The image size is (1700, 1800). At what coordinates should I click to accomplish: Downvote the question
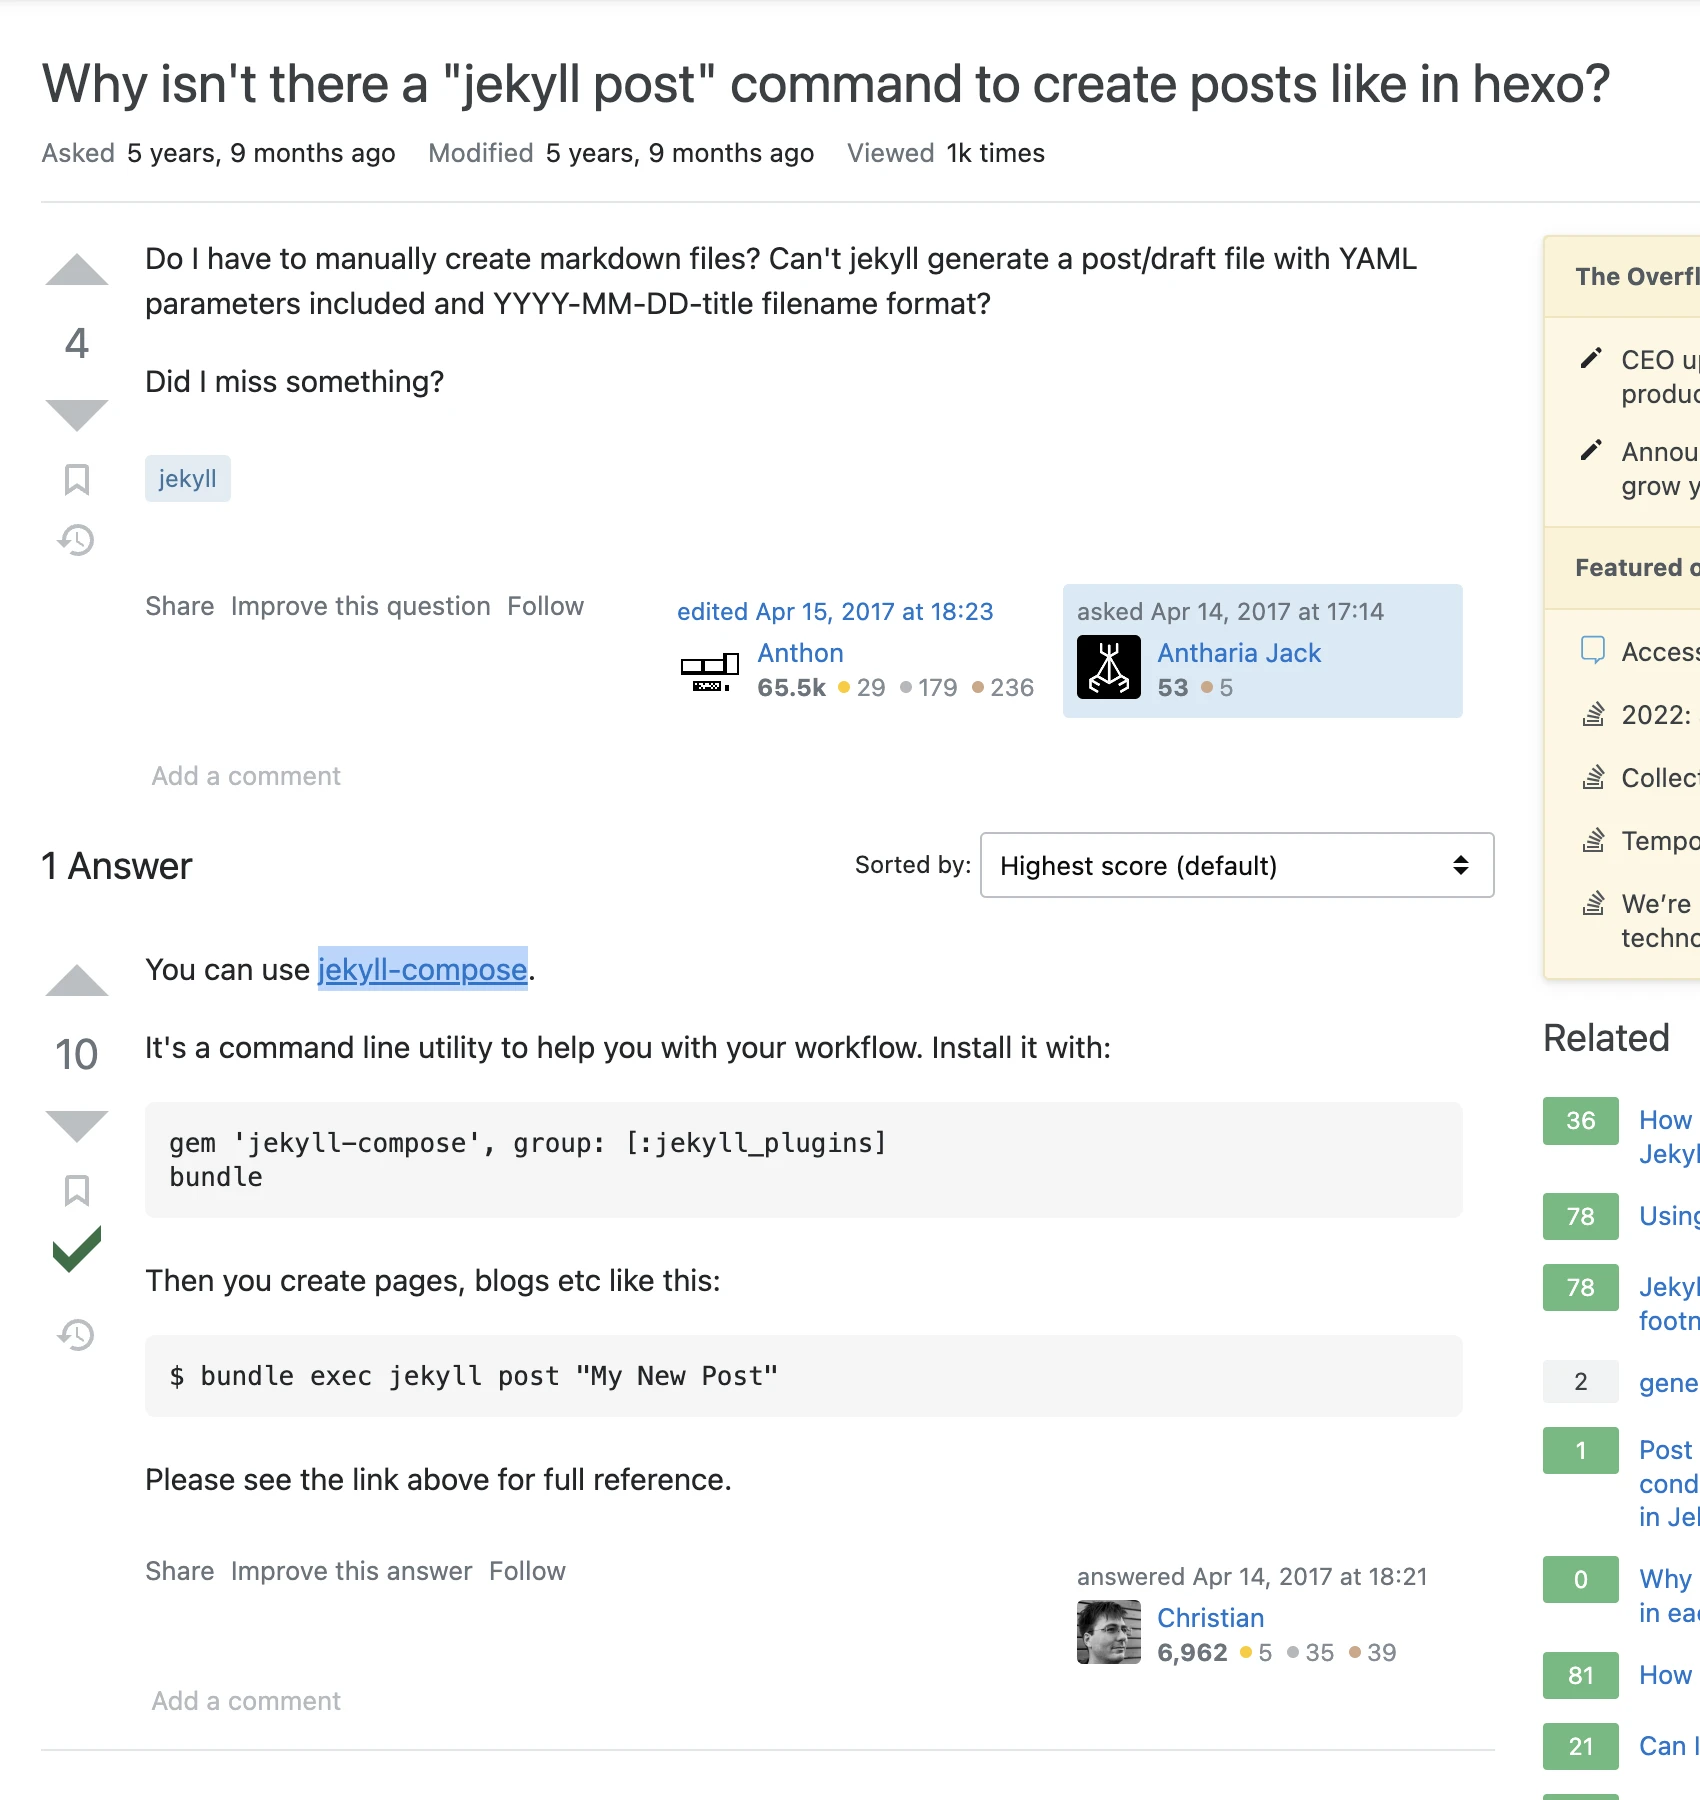77,414
